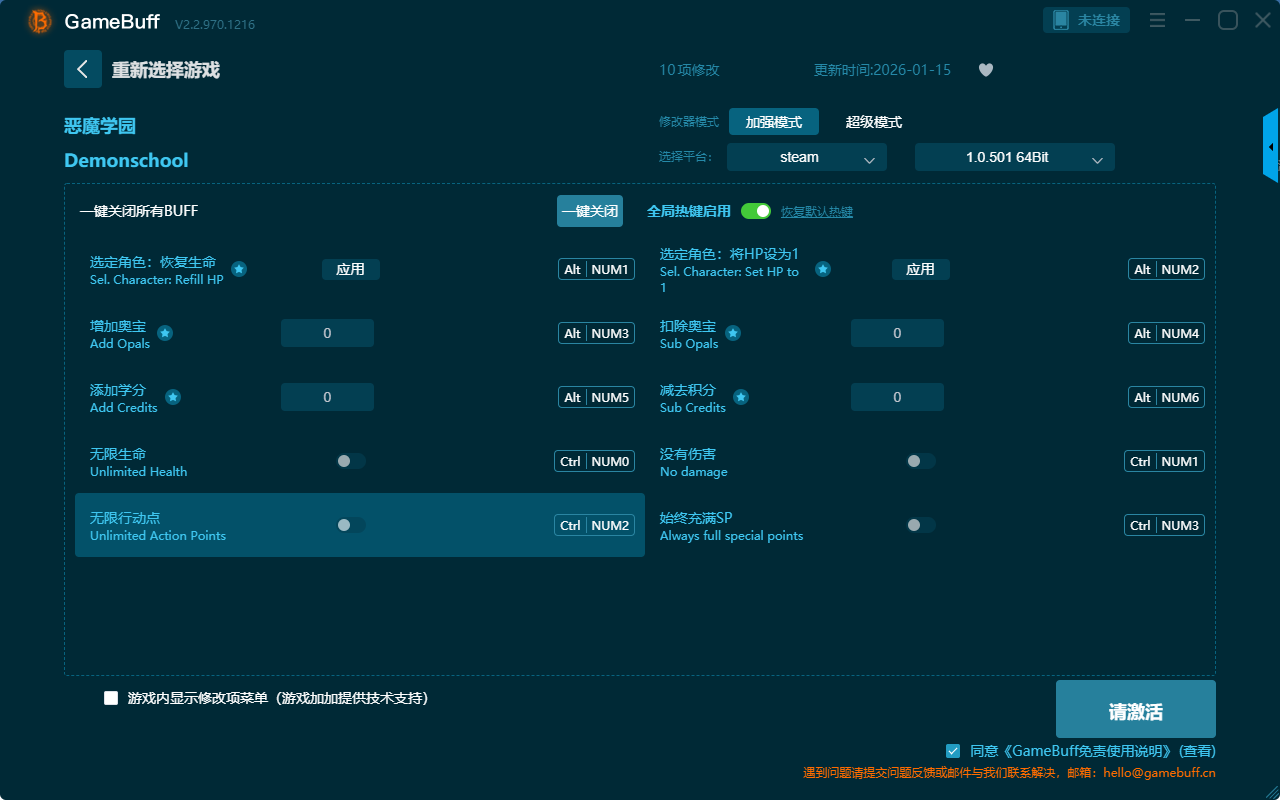Screen dimensions: 1280x800
Task: Turn on the No damage switch
Action: [x=920, y=461]
